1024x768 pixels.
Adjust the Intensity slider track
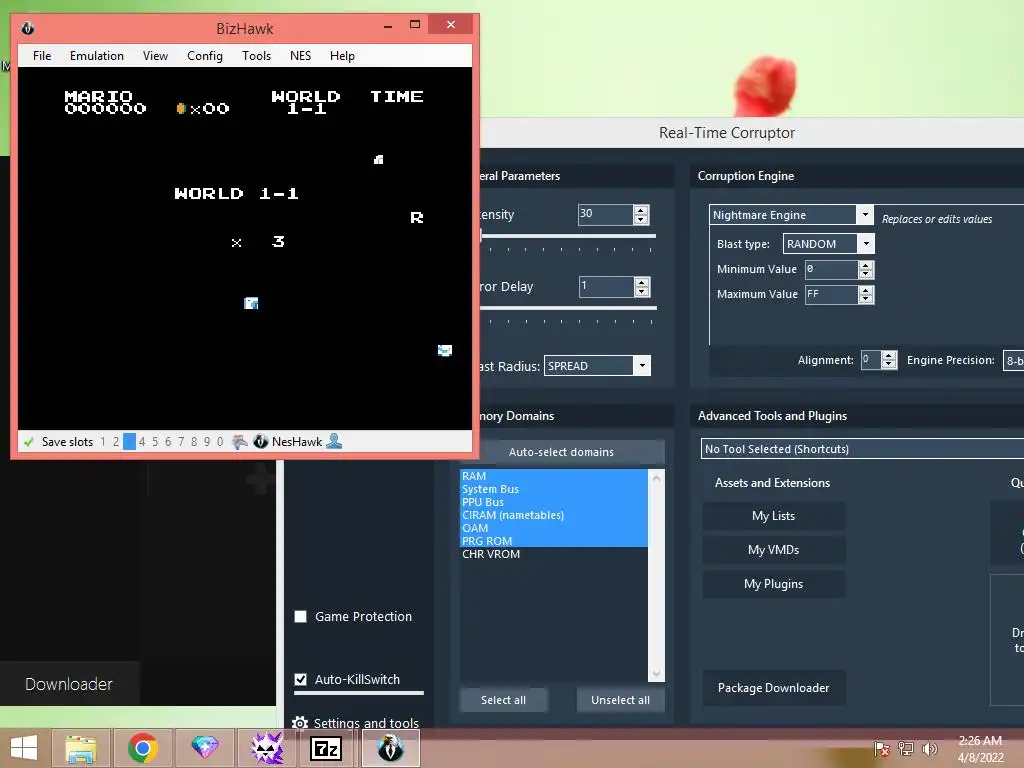point(568,236)
